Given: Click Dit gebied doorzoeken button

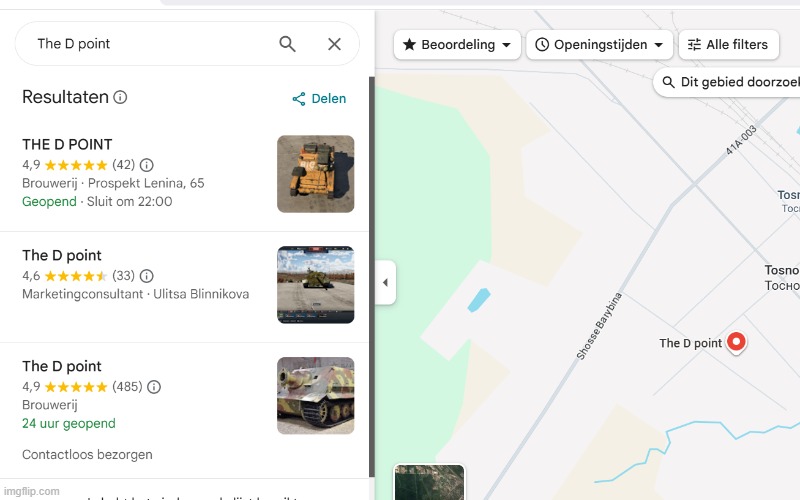Looking at the screenshot, I should [x=728, y=82].
